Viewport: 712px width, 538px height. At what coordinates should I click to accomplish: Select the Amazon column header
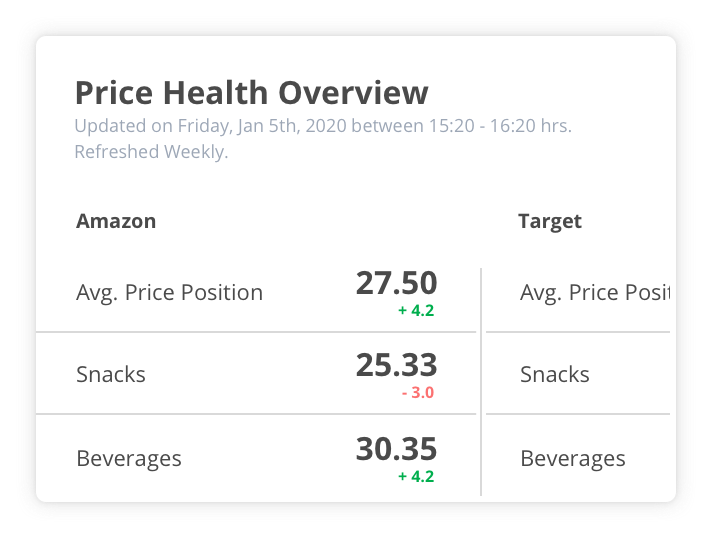point(116,221)
